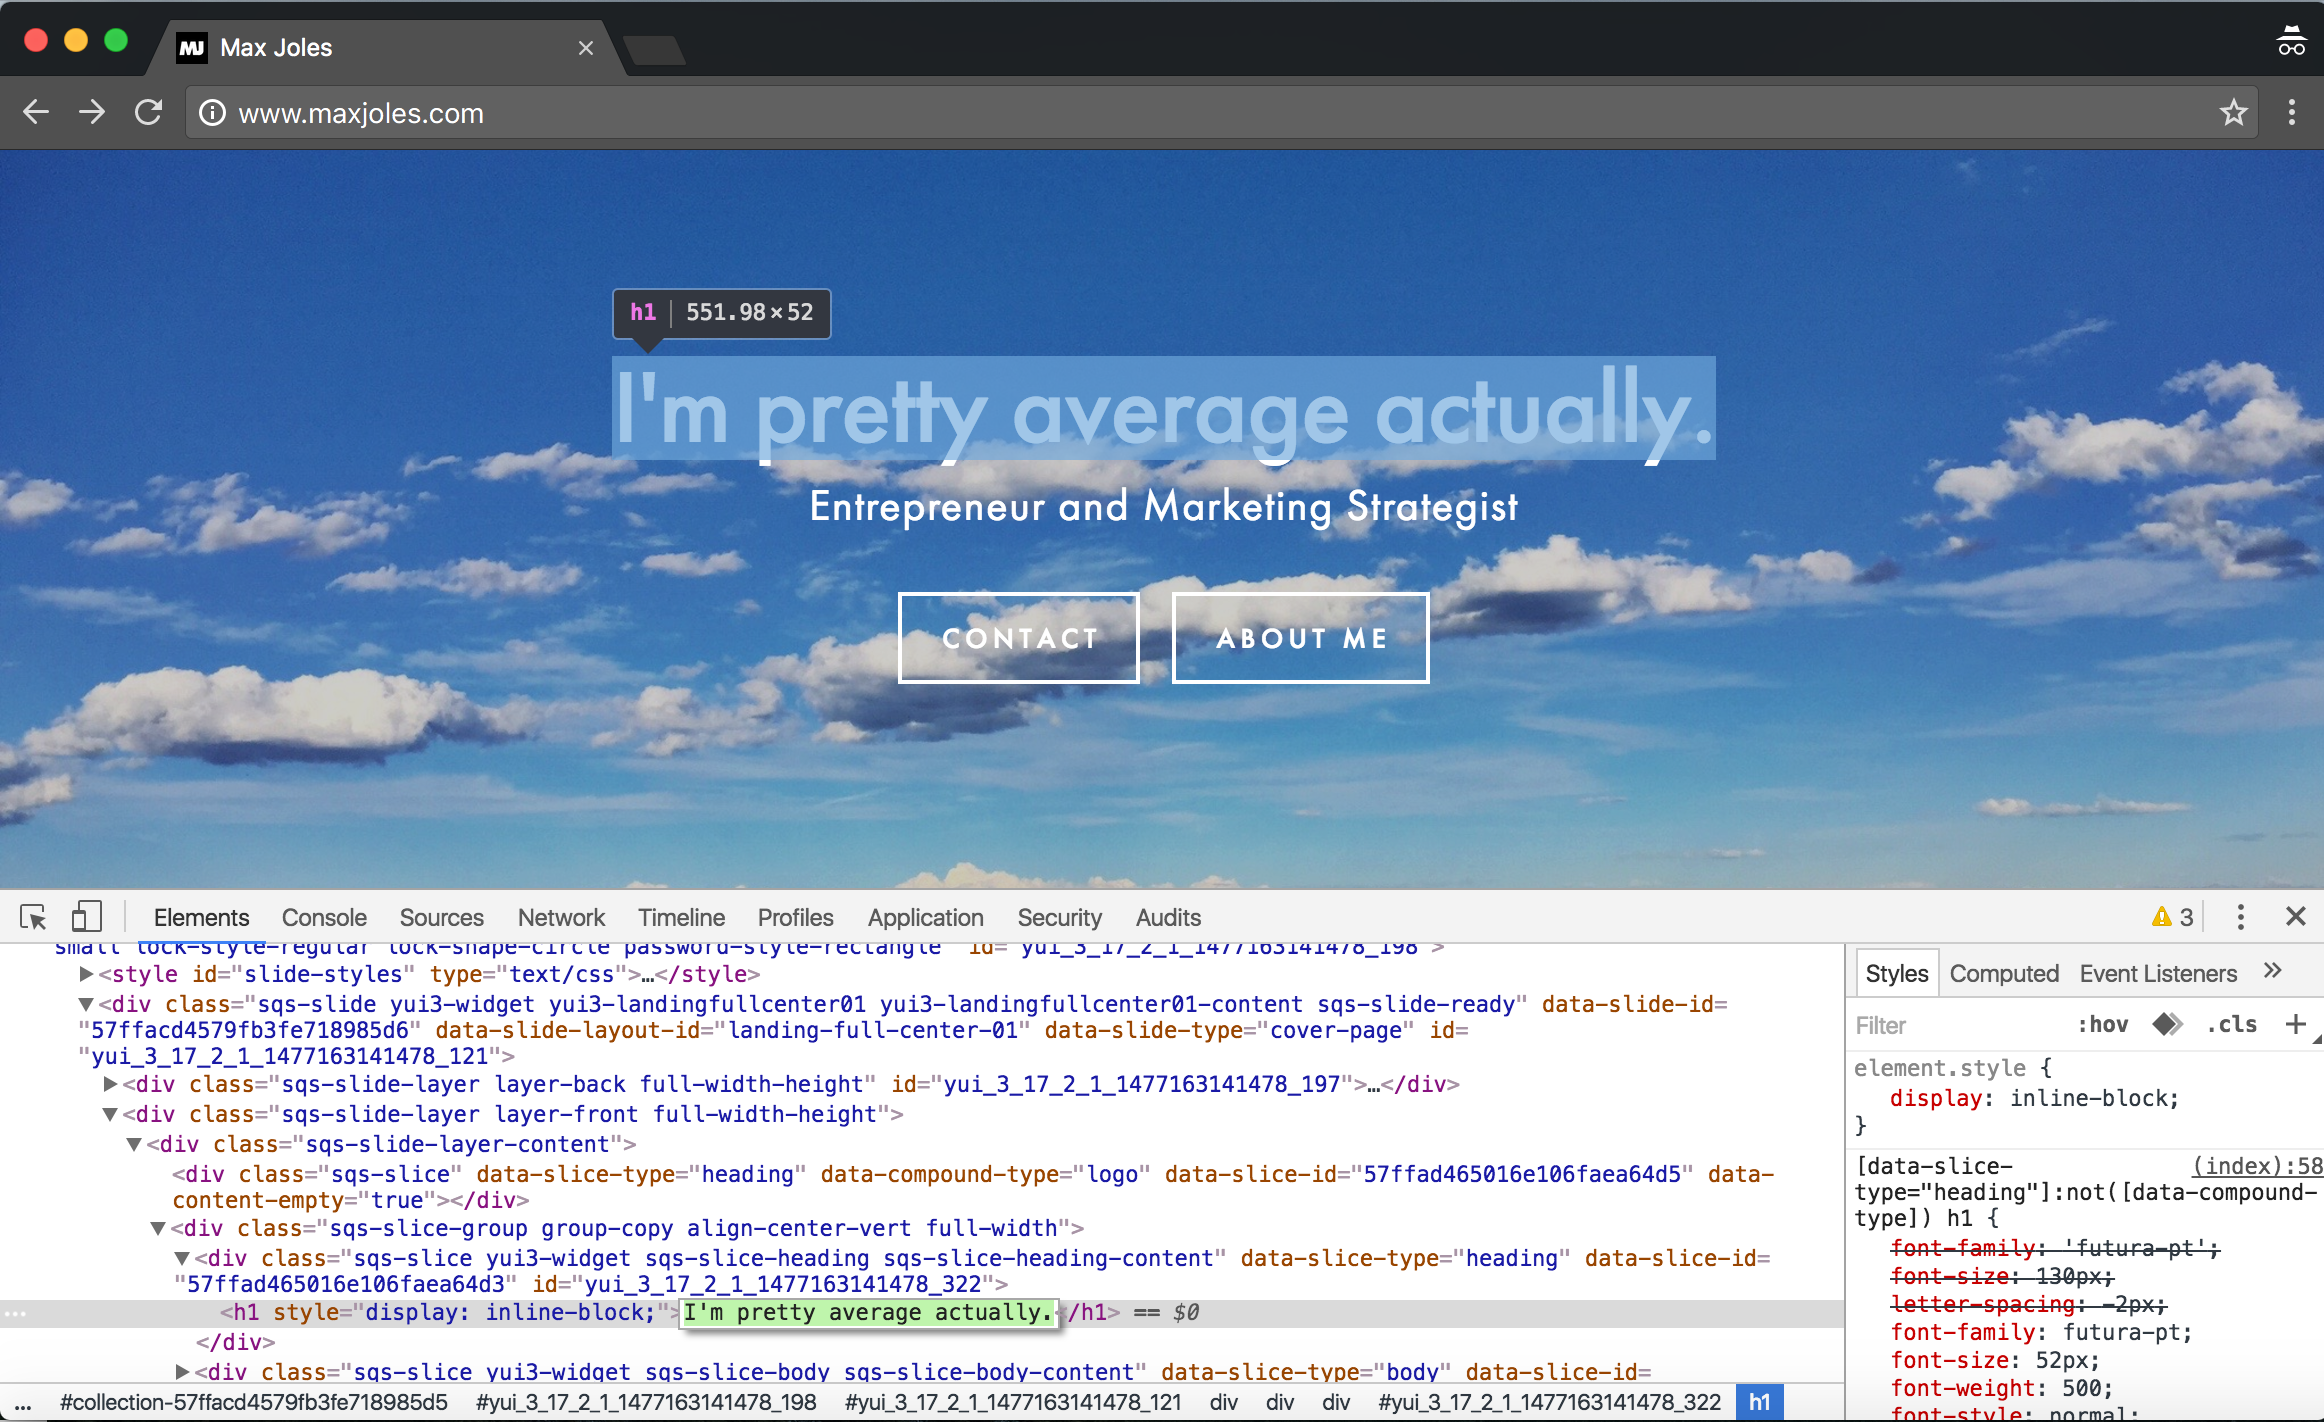Viewport: 2324px width, 1422px height.
Task: Bookmark this page with the star icon
Action: (2233, 112)
